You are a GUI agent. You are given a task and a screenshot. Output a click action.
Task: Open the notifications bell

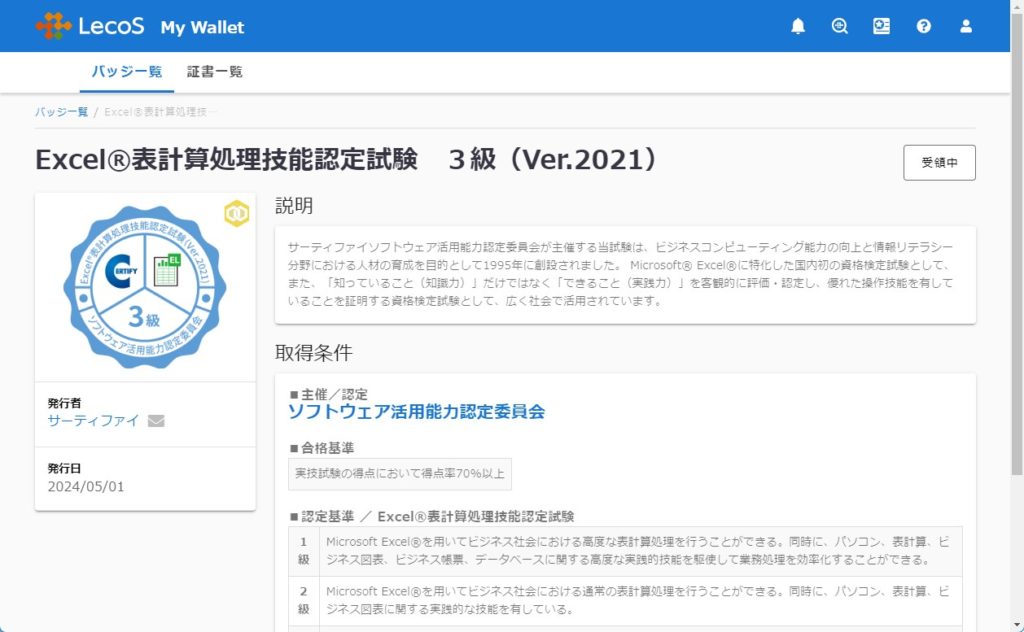pos(798,27)
